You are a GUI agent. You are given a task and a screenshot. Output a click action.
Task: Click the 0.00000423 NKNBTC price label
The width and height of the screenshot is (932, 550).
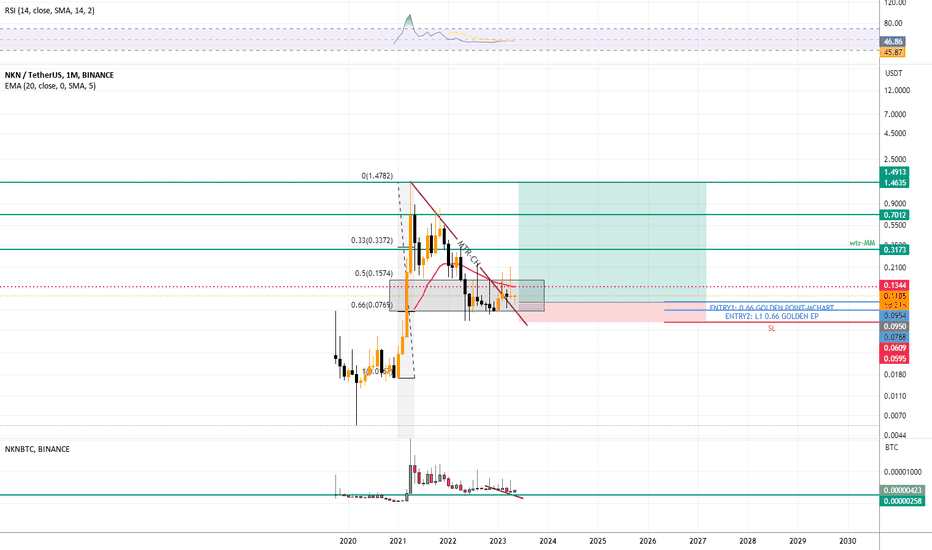pos(902,491)
